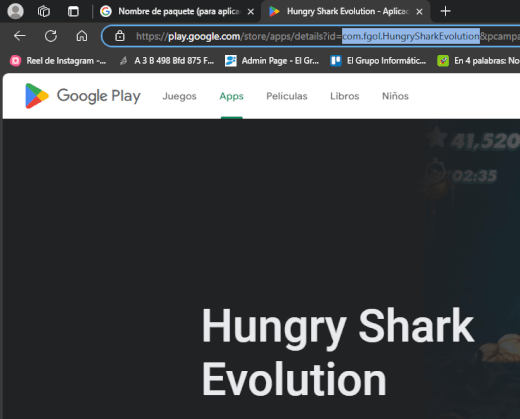Open the 'Reel de Instagram' bookmark
Screen dimensions: 520x419
(x=58, y=61)
